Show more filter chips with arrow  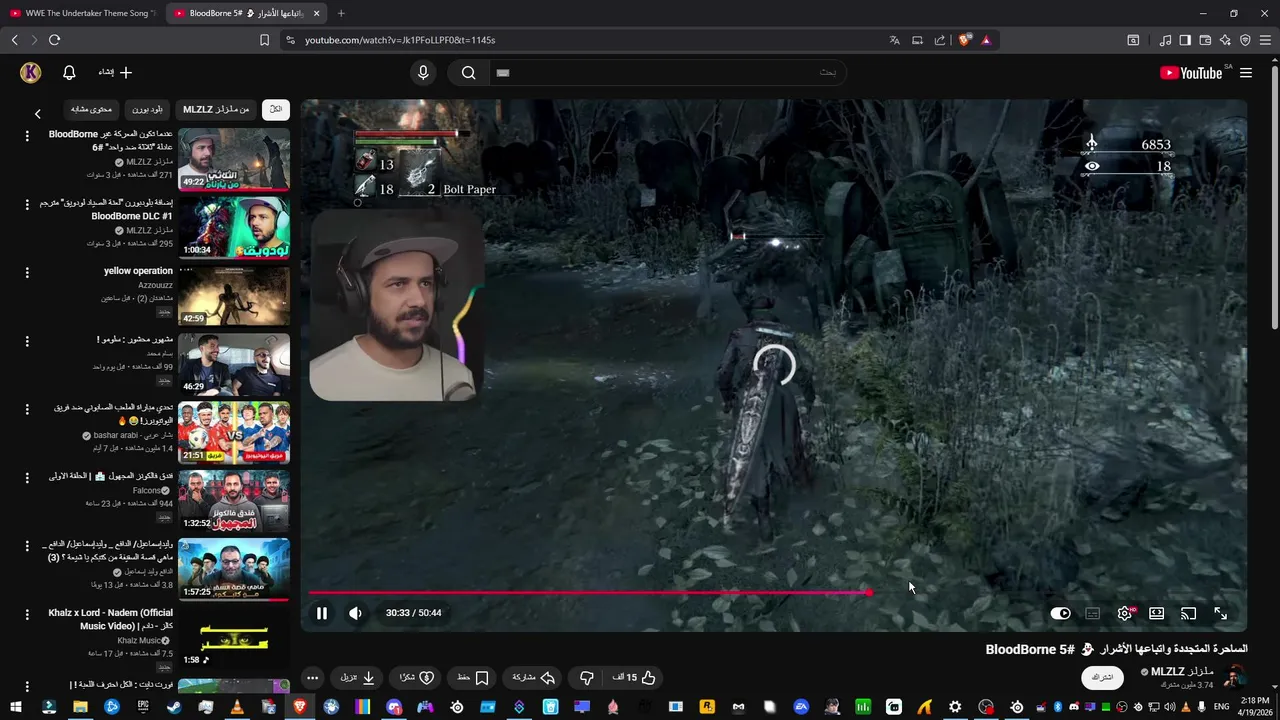click(38, 114)
